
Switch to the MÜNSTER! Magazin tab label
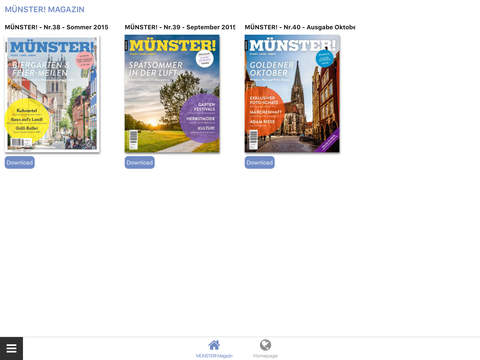click(214, 356)
